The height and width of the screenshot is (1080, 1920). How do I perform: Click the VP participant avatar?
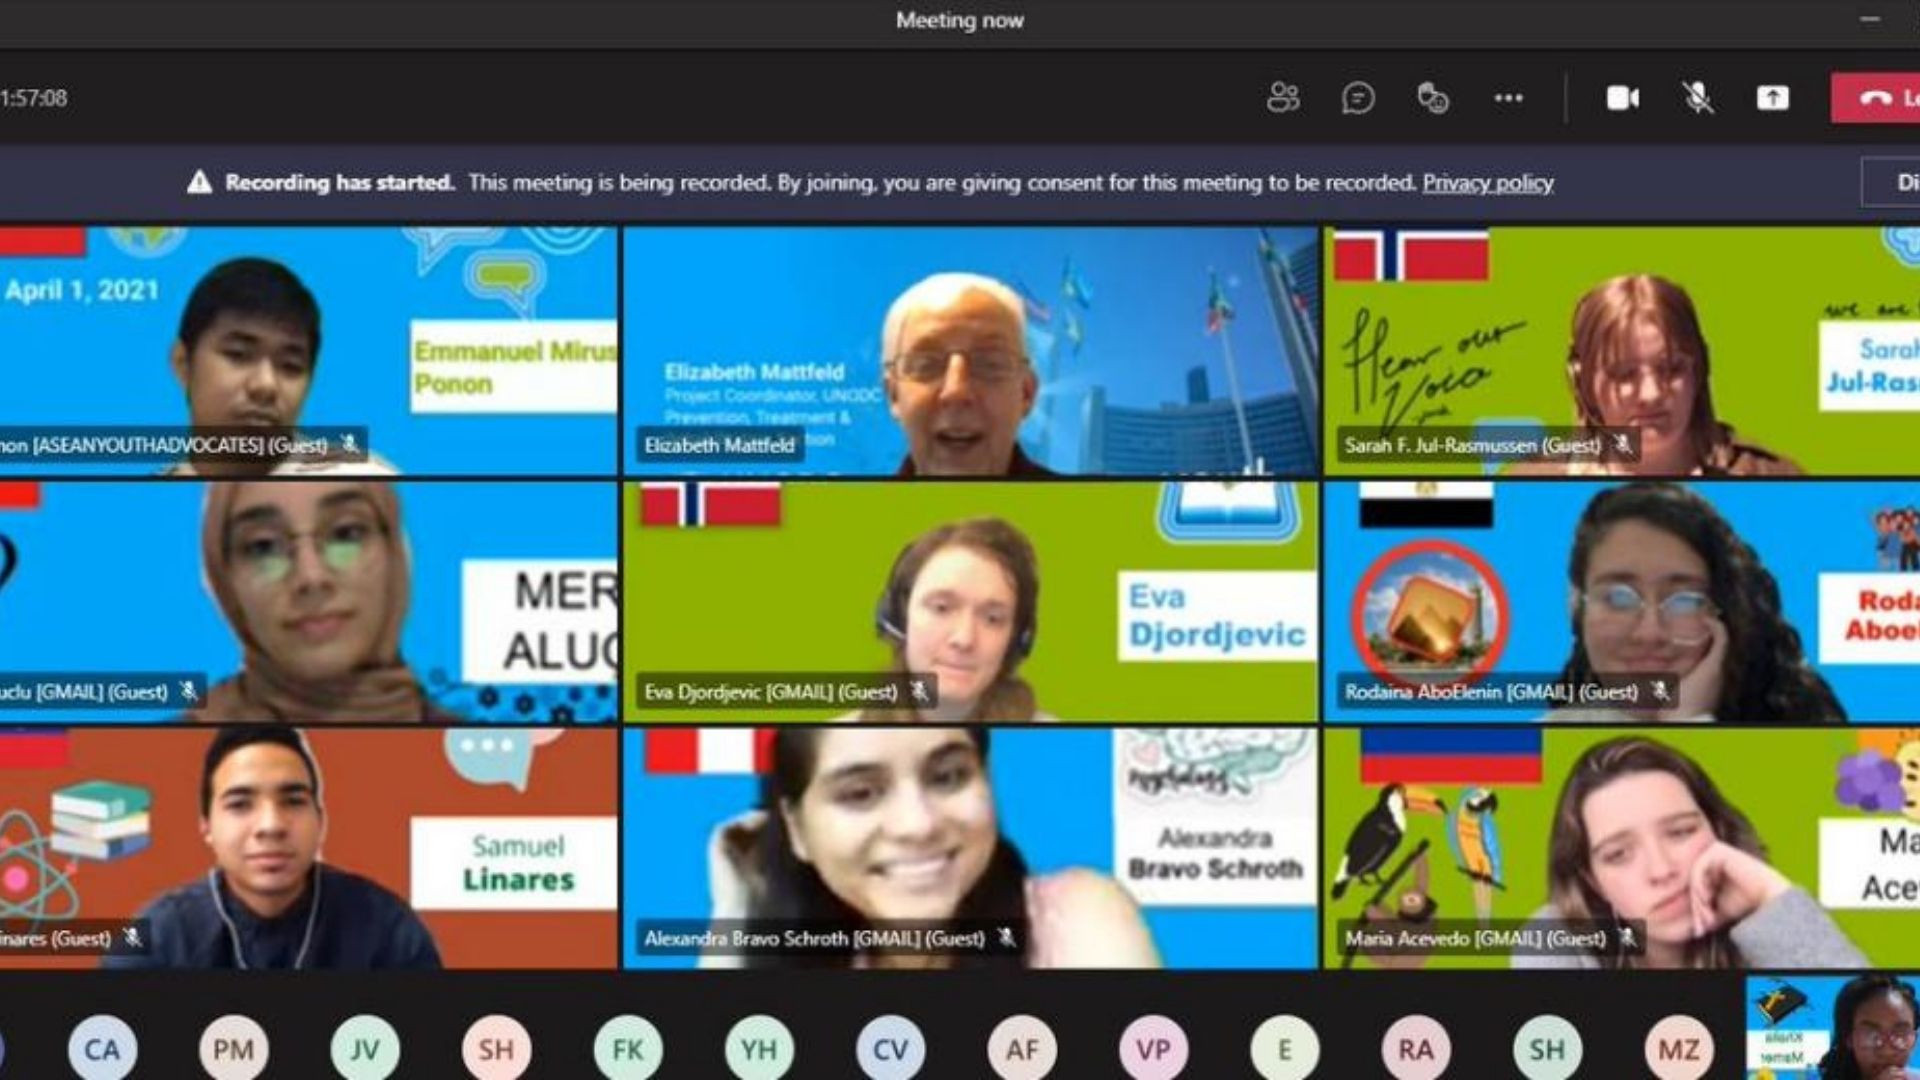click(1152, 1049)
